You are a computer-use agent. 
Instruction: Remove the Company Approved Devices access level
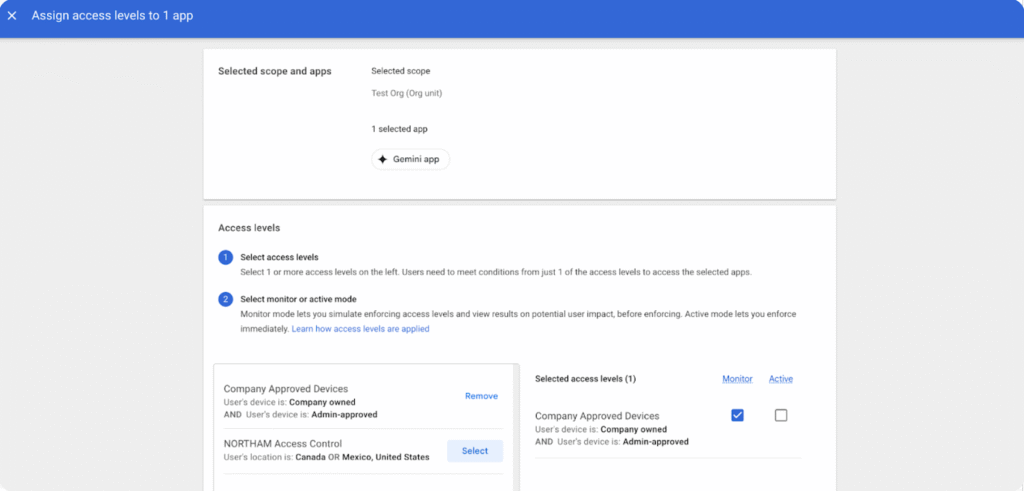coord(481,396)
